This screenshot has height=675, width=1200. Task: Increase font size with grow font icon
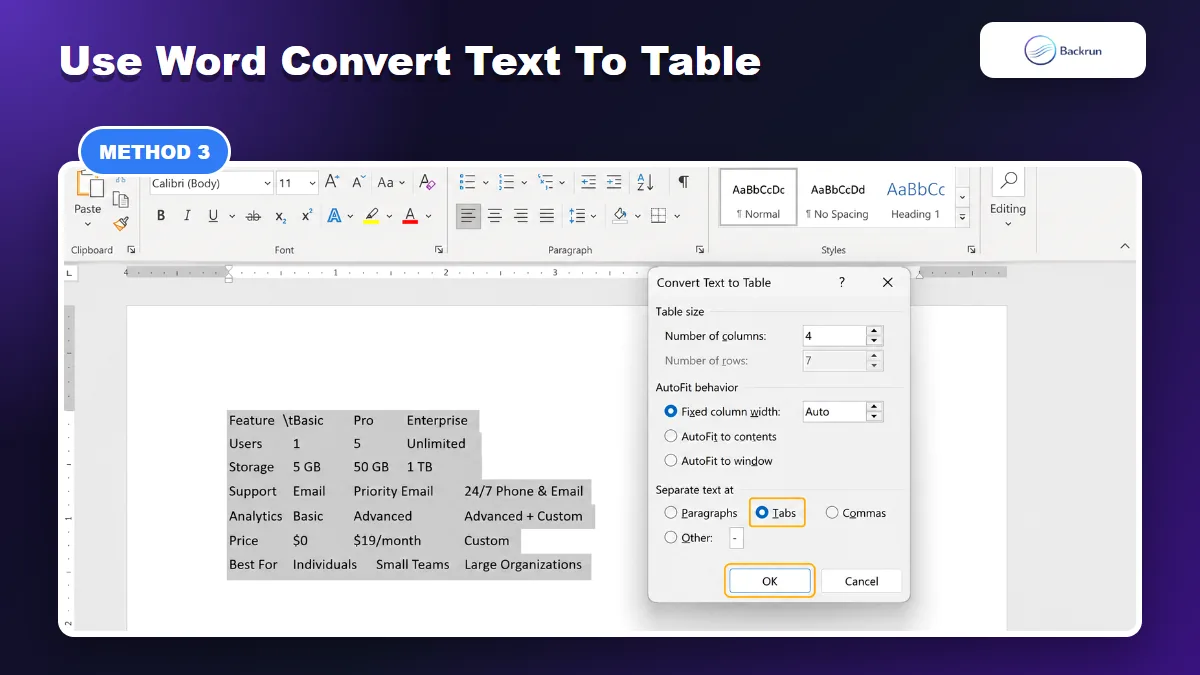(332, 182)
